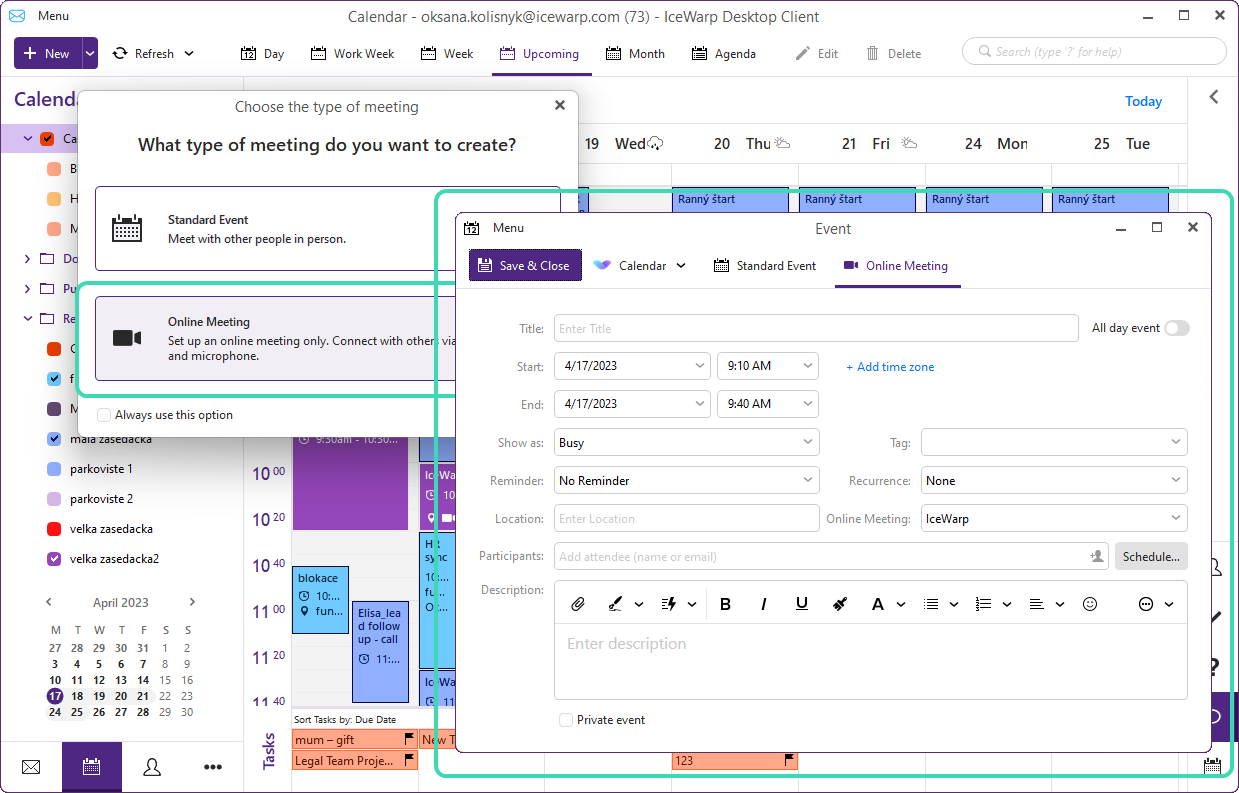Check Always use this option
Viewport: 1239px width, 793px height.
(104, 415)
